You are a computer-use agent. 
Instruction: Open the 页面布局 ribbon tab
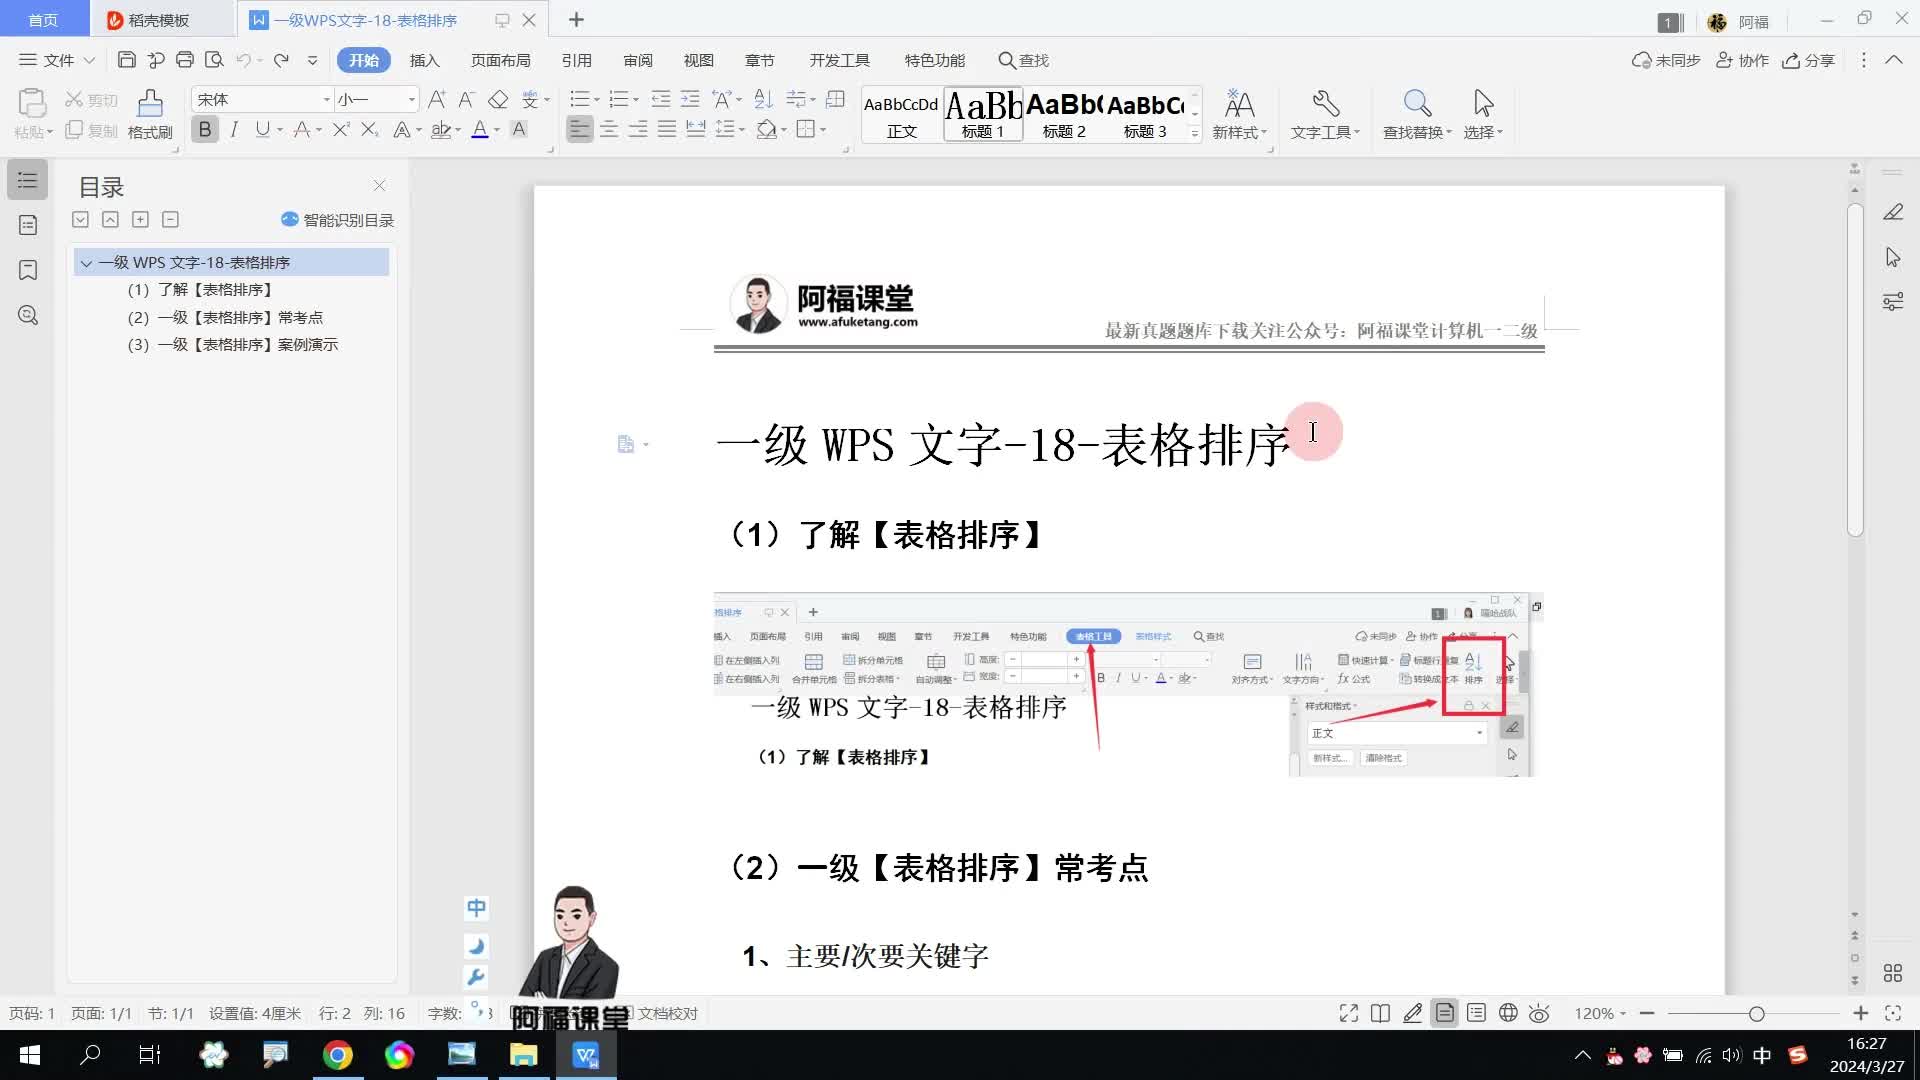(x=500, y=60)
